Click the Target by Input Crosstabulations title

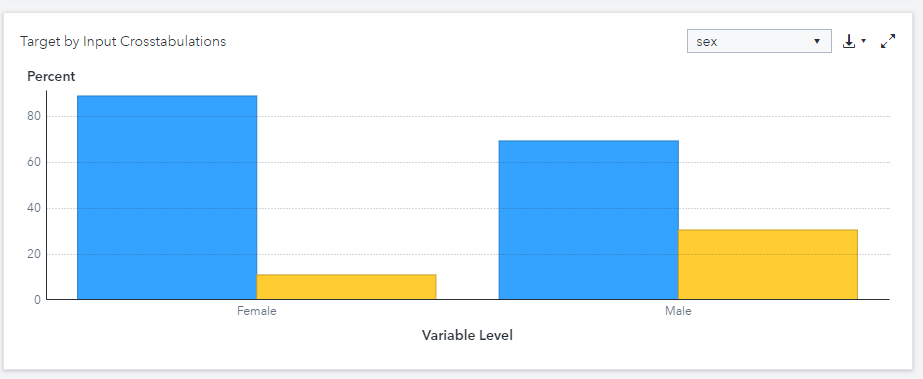click(x=123, y=41)
